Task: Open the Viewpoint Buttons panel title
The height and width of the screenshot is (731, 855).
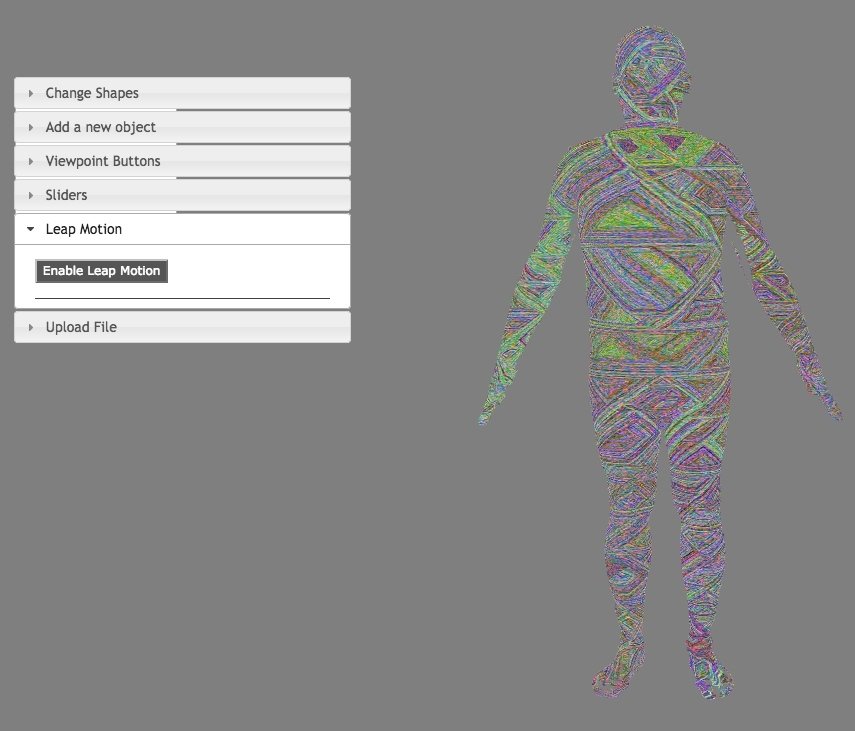Action: 103,161
